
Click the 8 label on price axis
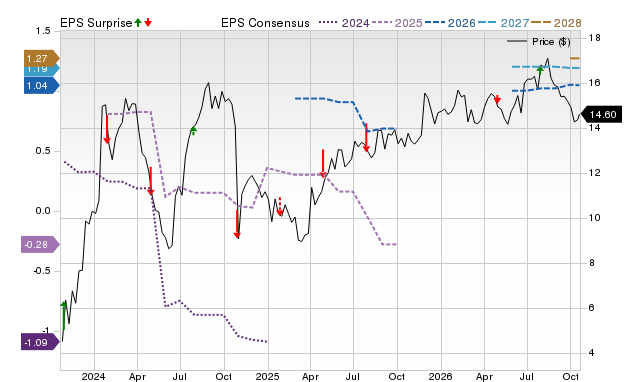591,263
